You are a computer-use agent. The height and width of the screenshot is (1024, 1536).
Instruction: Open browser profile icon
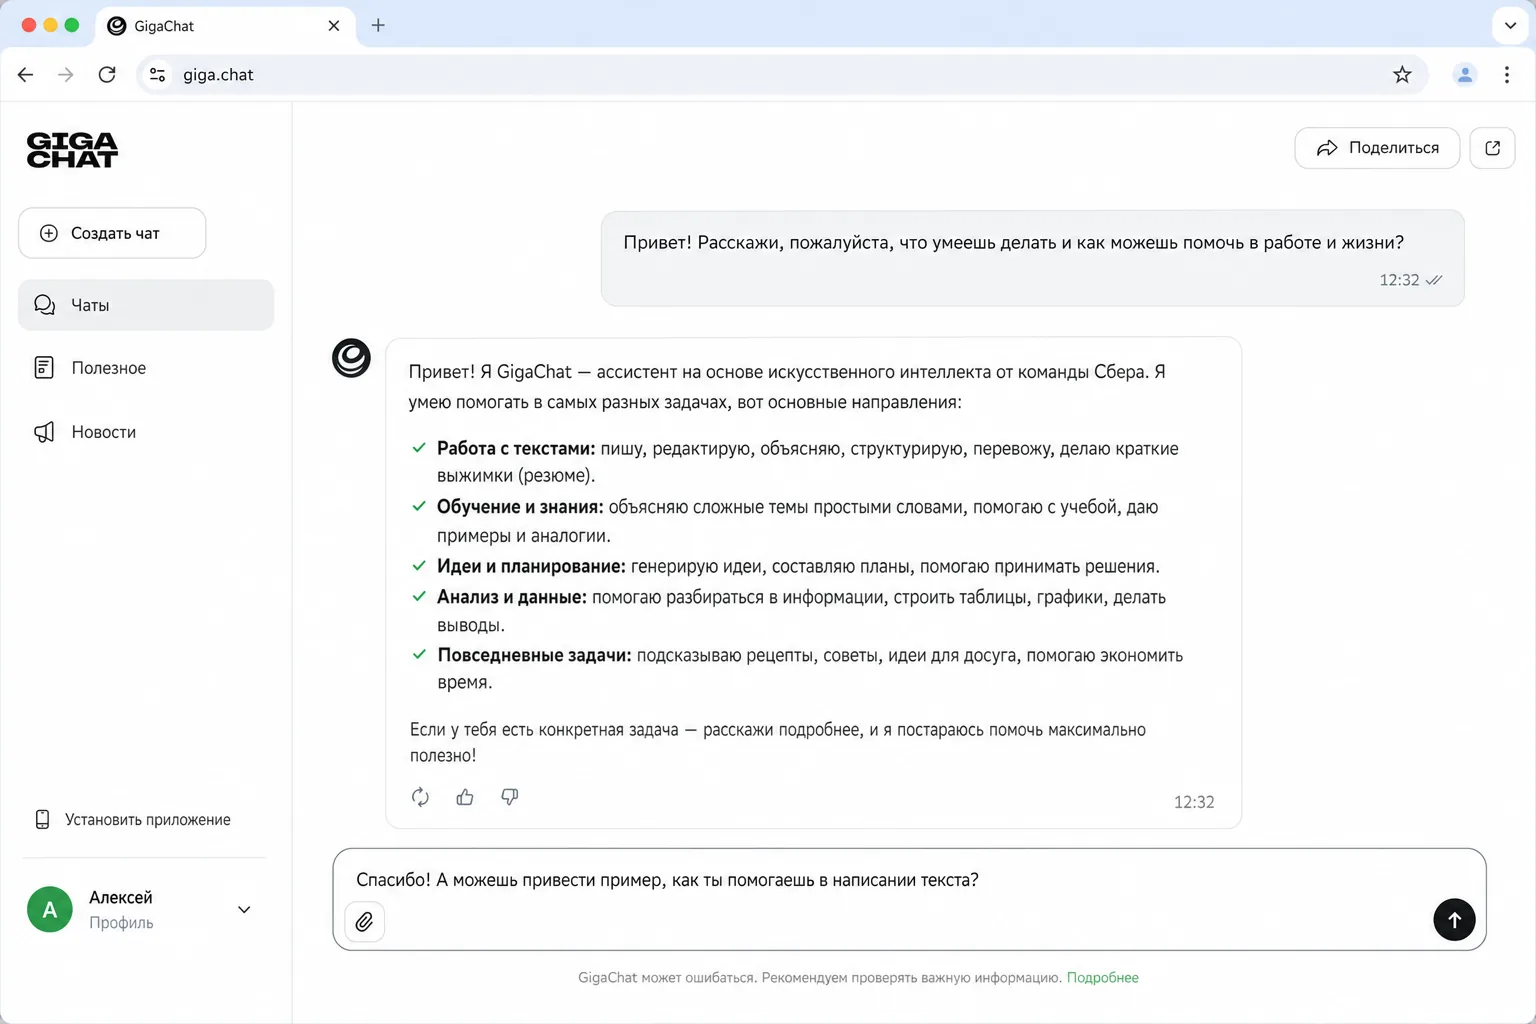tap(1464, 75)
